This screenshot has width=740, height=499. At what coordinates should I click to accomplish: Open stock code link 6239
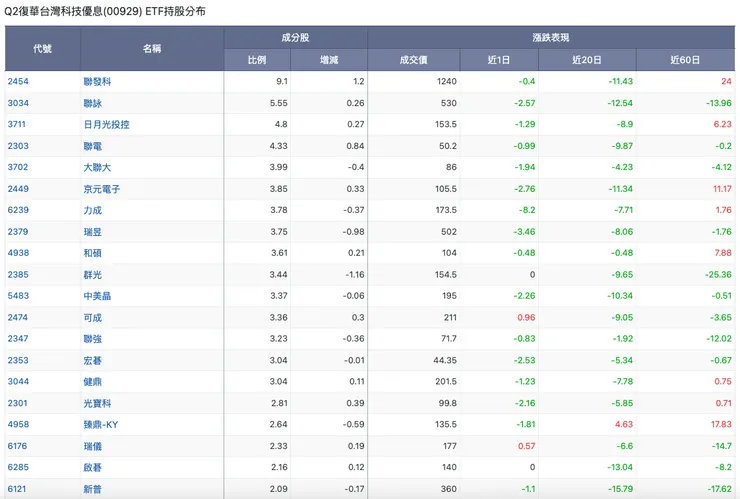[x=18, y=210]
